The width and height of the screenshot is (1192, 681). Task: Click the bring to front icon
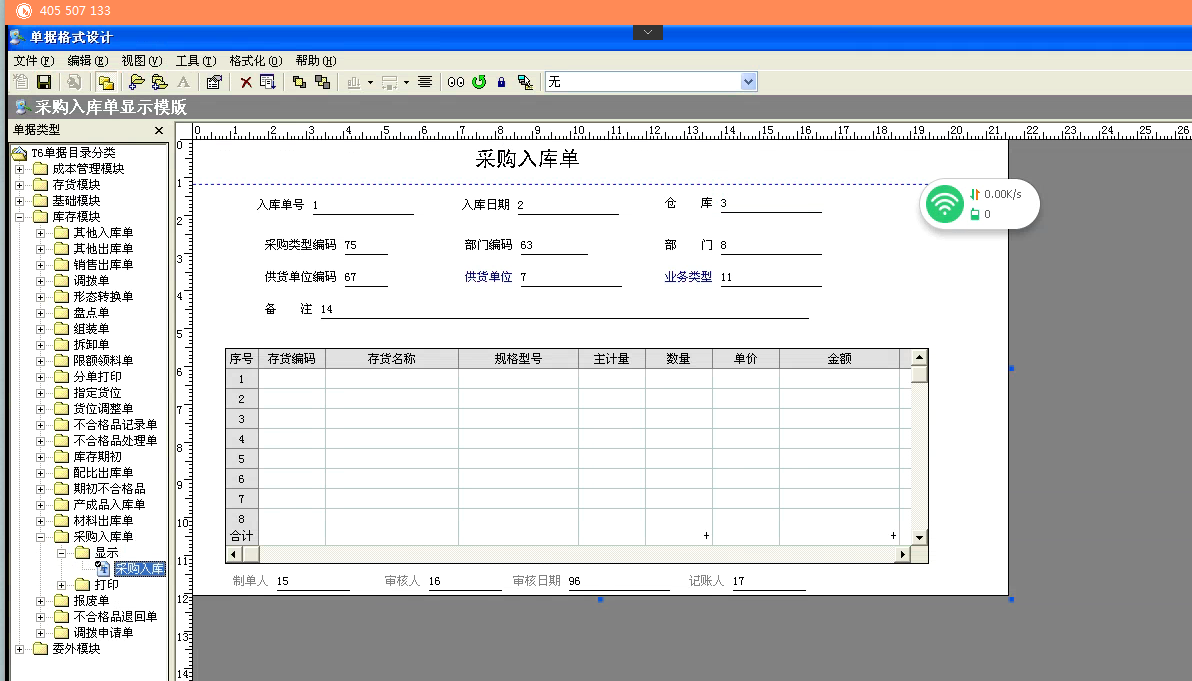(300, 82)
